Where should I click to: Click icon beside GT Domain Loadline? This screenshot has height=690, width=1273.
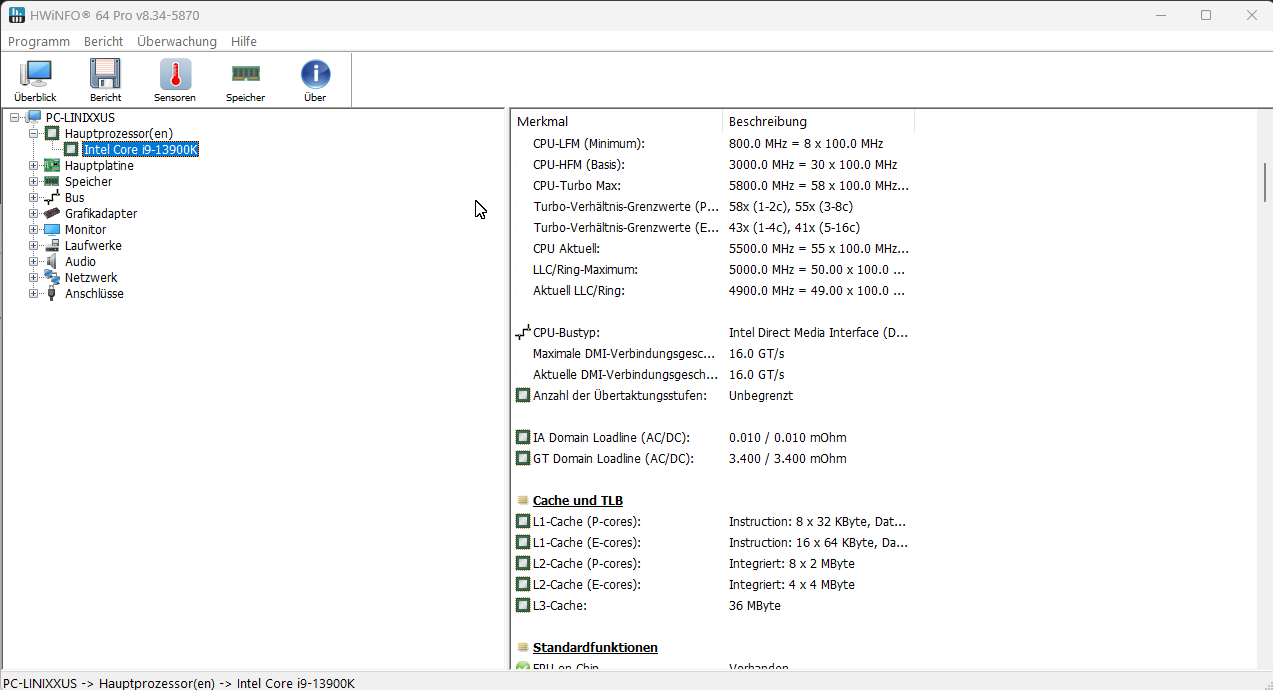pos(523,458)
